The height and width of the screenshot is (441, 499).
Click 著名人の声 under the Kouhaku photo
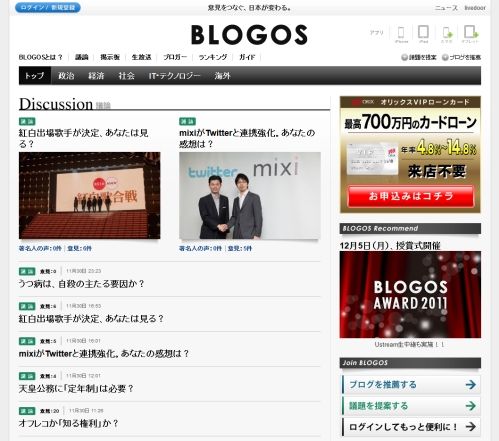click(40, 248)
